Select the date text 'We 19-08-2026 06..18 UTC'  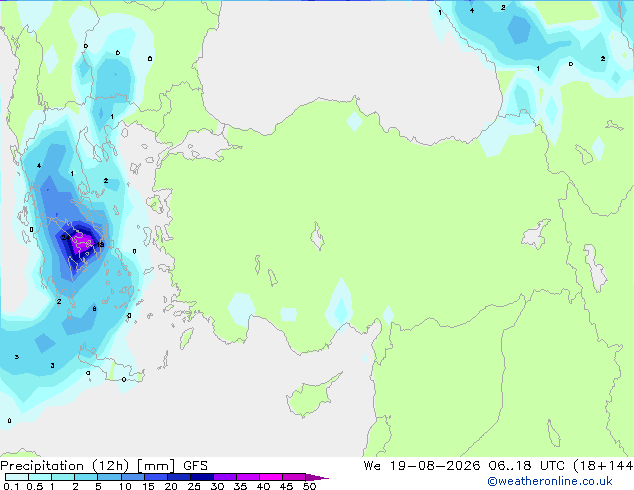pos(464,466)
